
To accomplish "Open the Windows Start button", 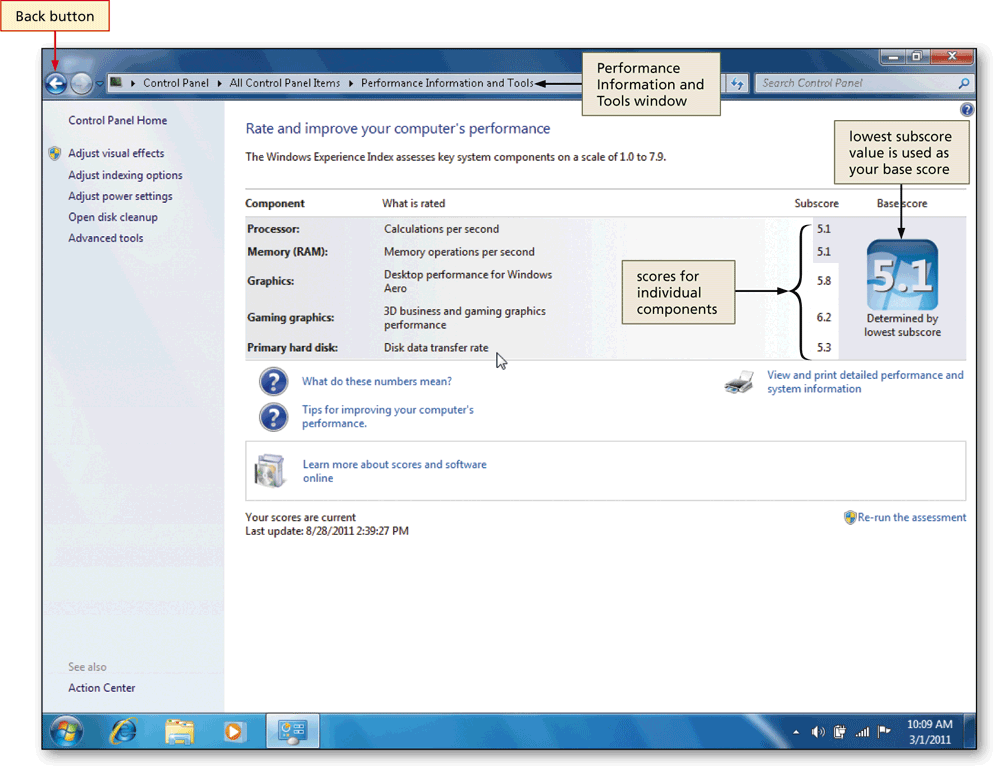I will (67, 731).
